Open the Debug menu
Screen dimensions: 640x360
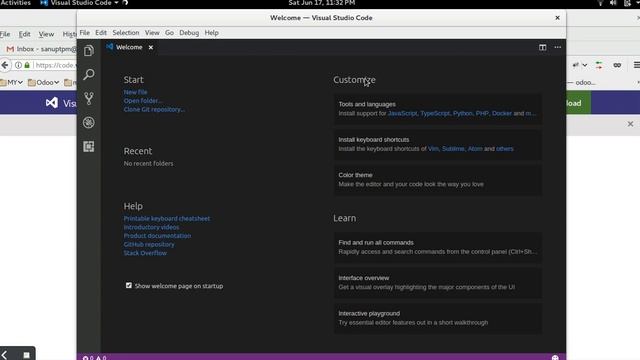click(x=189, y=33)
